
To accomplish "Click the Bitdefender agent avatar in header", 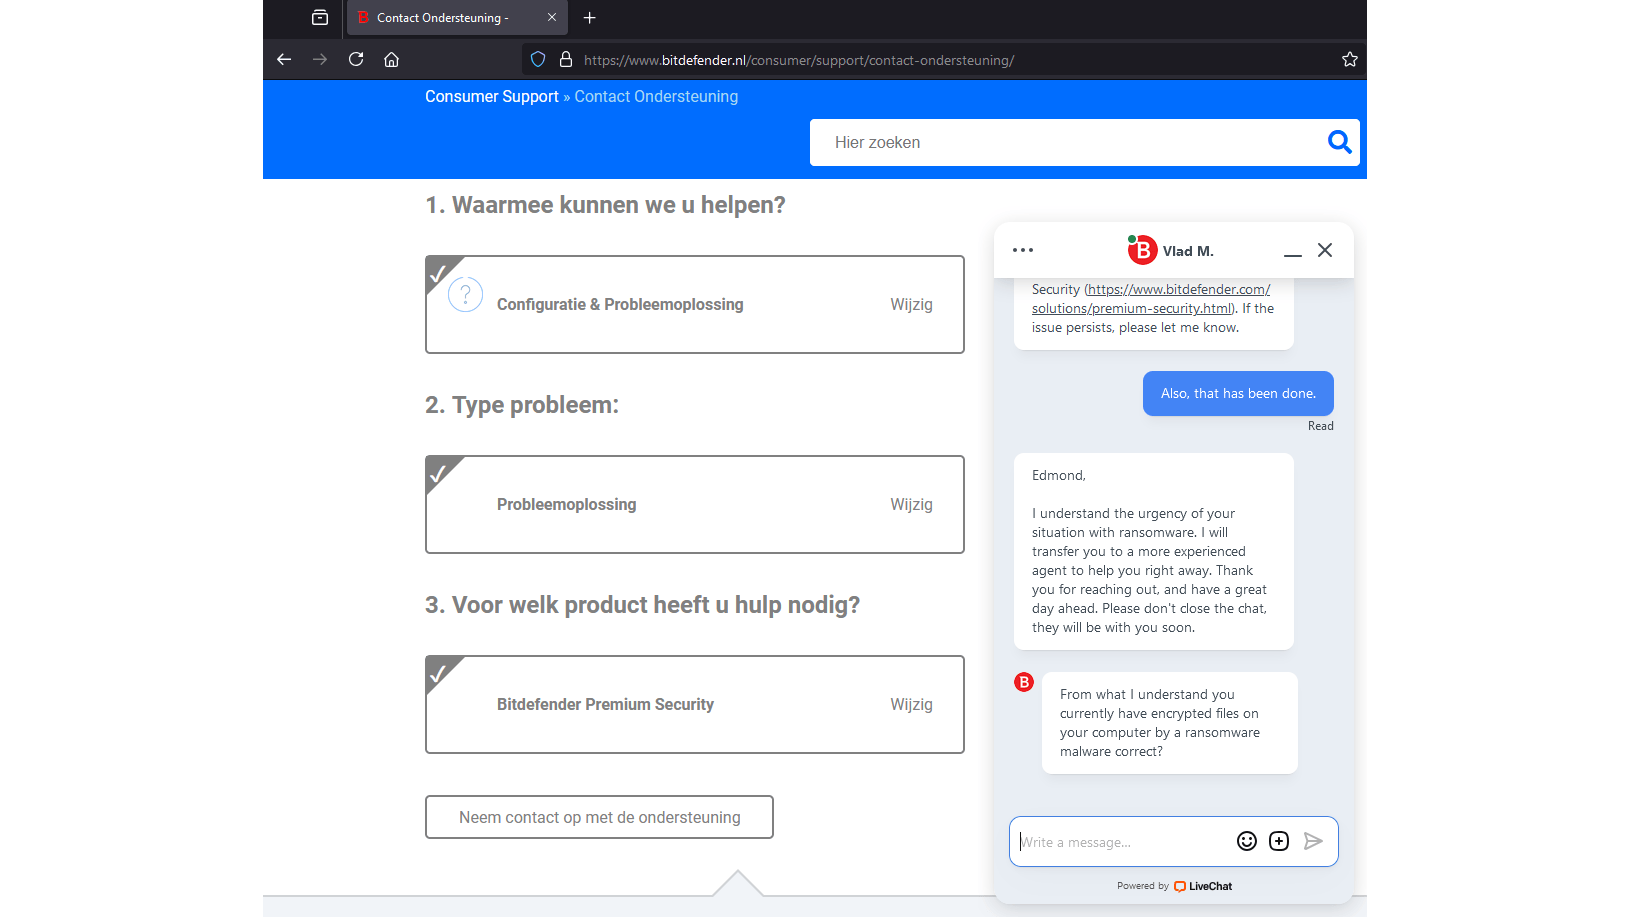I will pyautogui.click(x=1142, y=250).
